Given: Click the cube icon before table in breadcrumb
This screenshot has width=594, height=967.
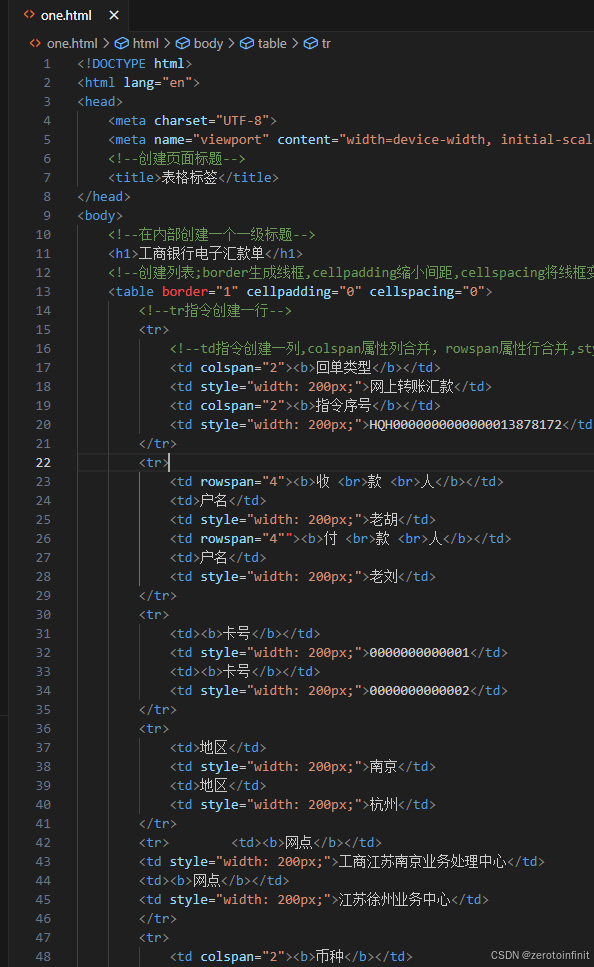Looking at the screenshot, I should coord(247,43).
